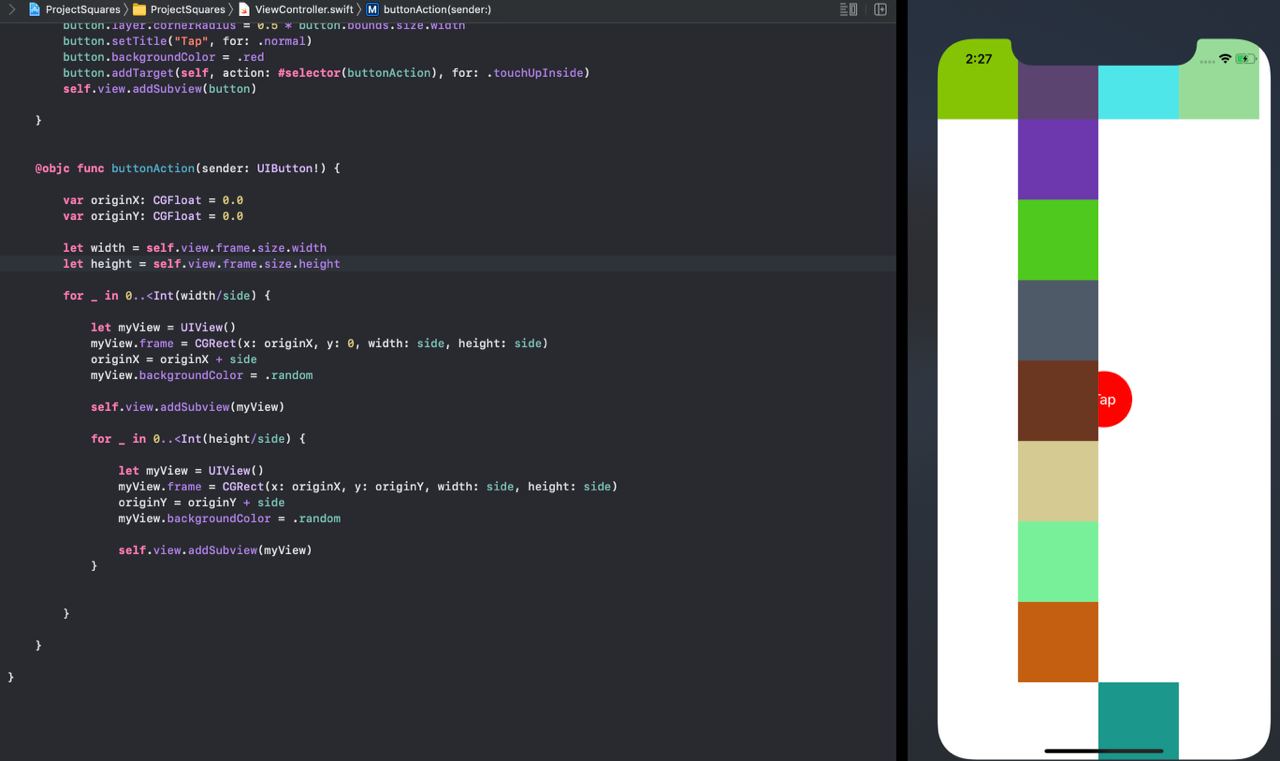Click the 'for _ in 0..<Int(height/side) {' line
Screen dimensions: 1280x761
point(198,439)
